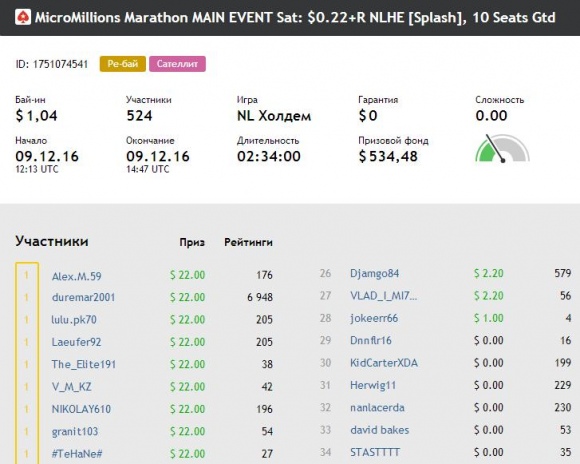580x464 pixels.
Task: Click Djamgo84 rating 579
Action: click(x=563, y=273)
